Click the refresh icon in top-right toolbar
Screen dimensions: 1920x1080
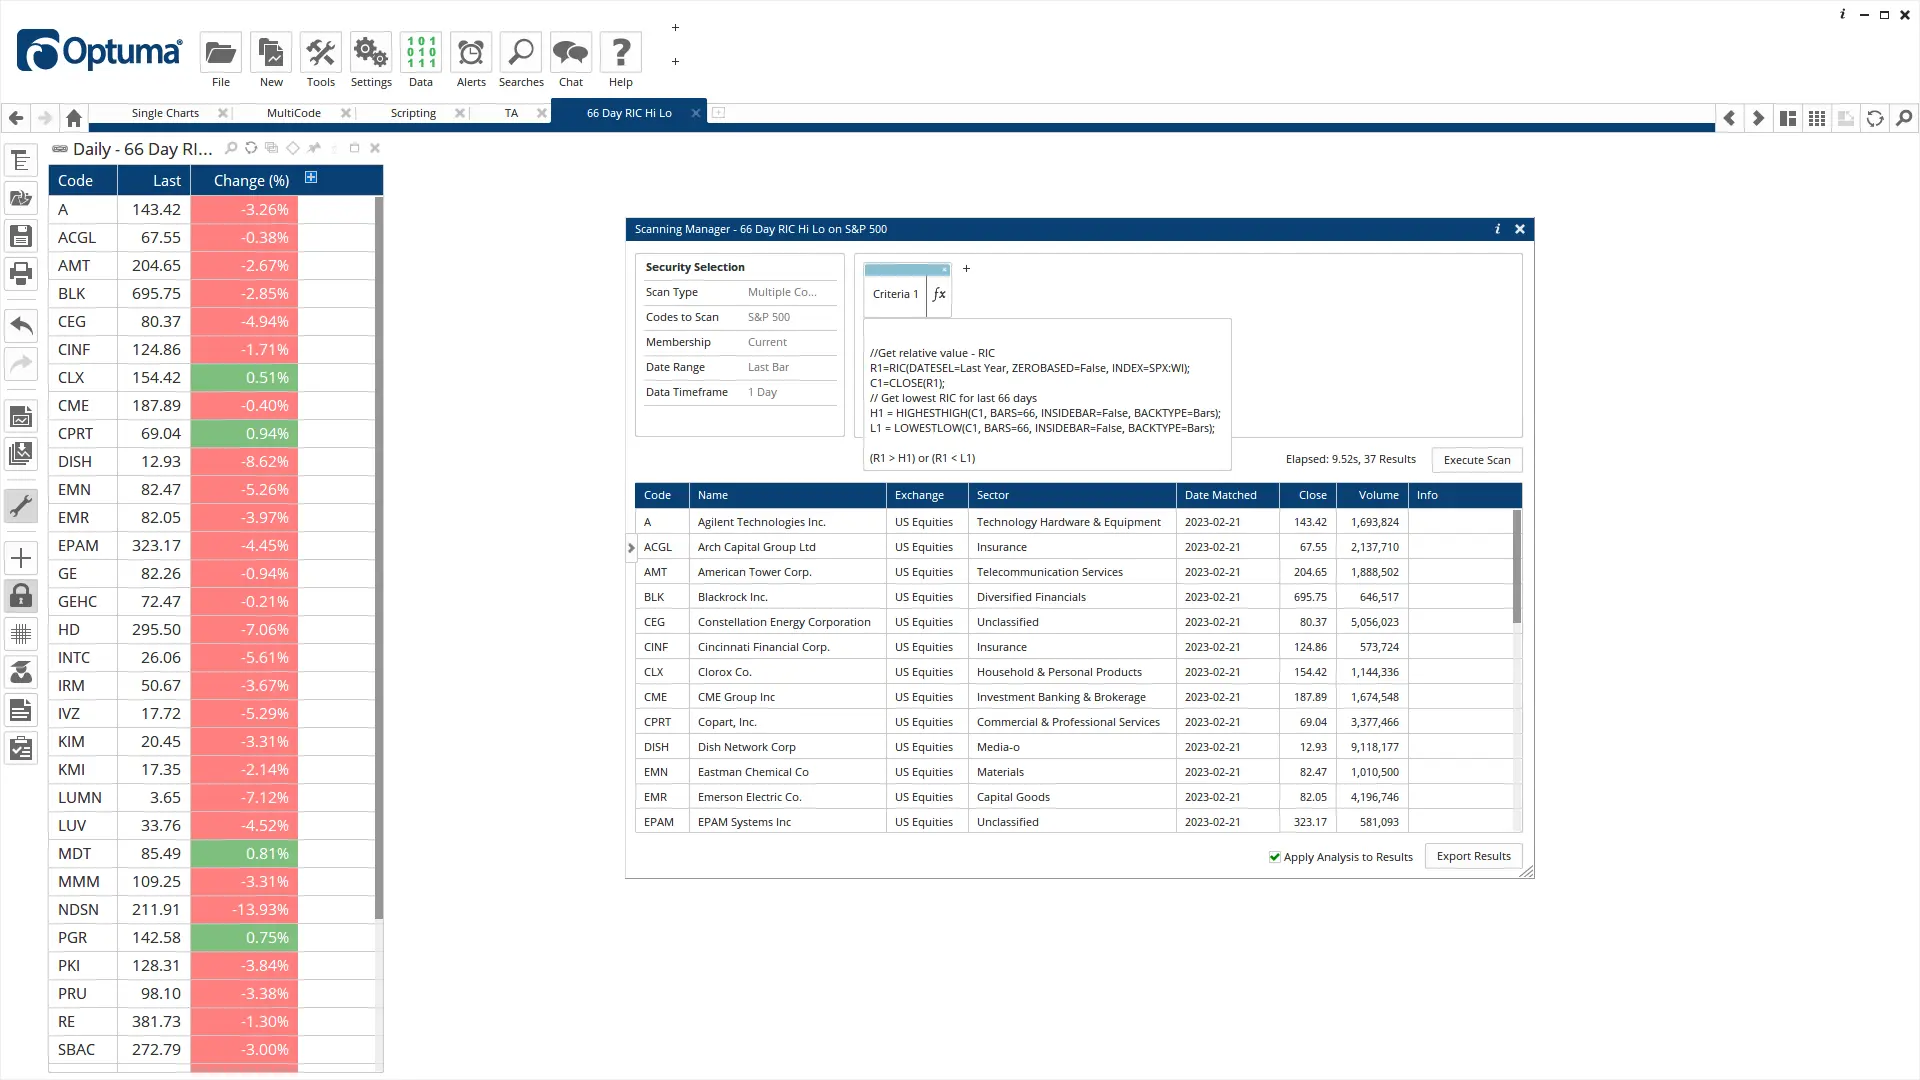tap(1875, 118)
